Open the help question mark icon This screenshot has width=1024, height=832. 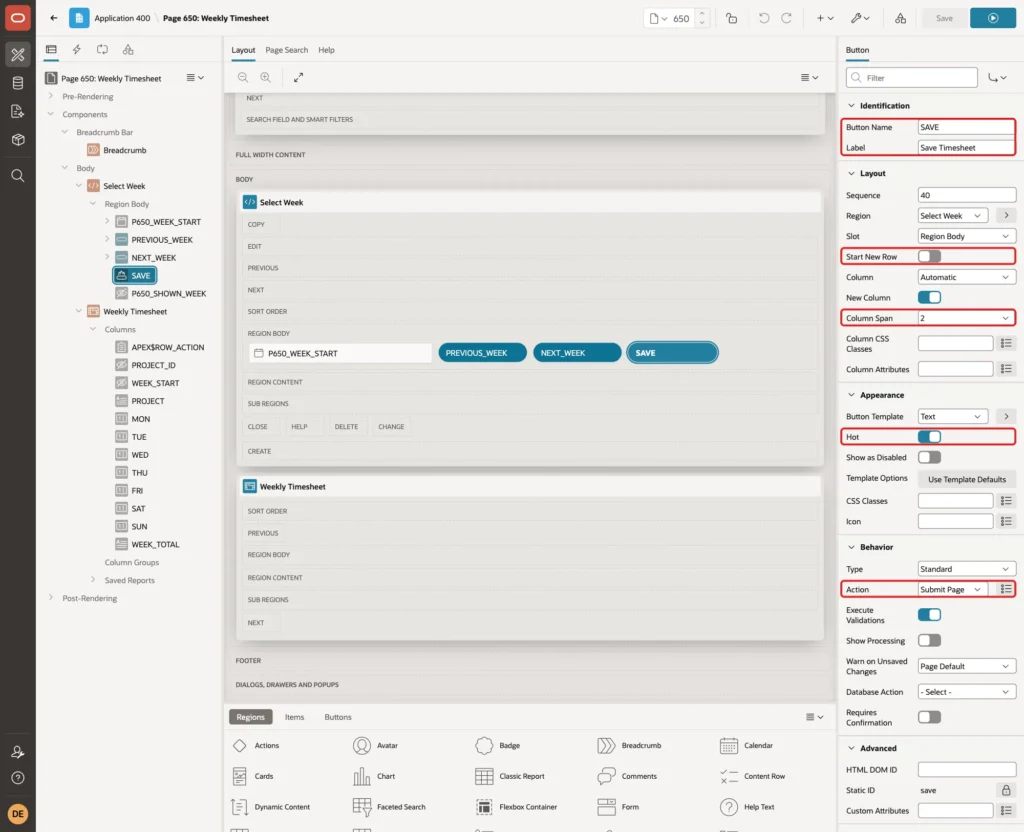[18, 778]
